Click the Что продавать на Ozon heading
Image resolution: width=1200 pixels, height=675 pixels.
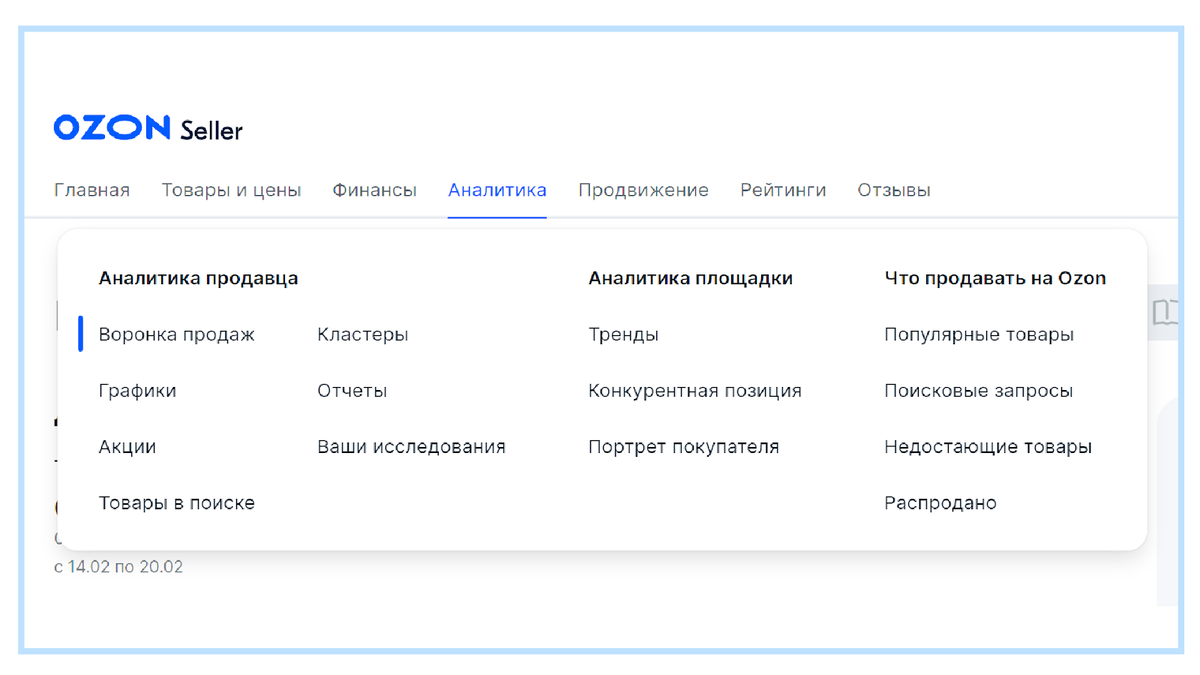pos(995,279)
